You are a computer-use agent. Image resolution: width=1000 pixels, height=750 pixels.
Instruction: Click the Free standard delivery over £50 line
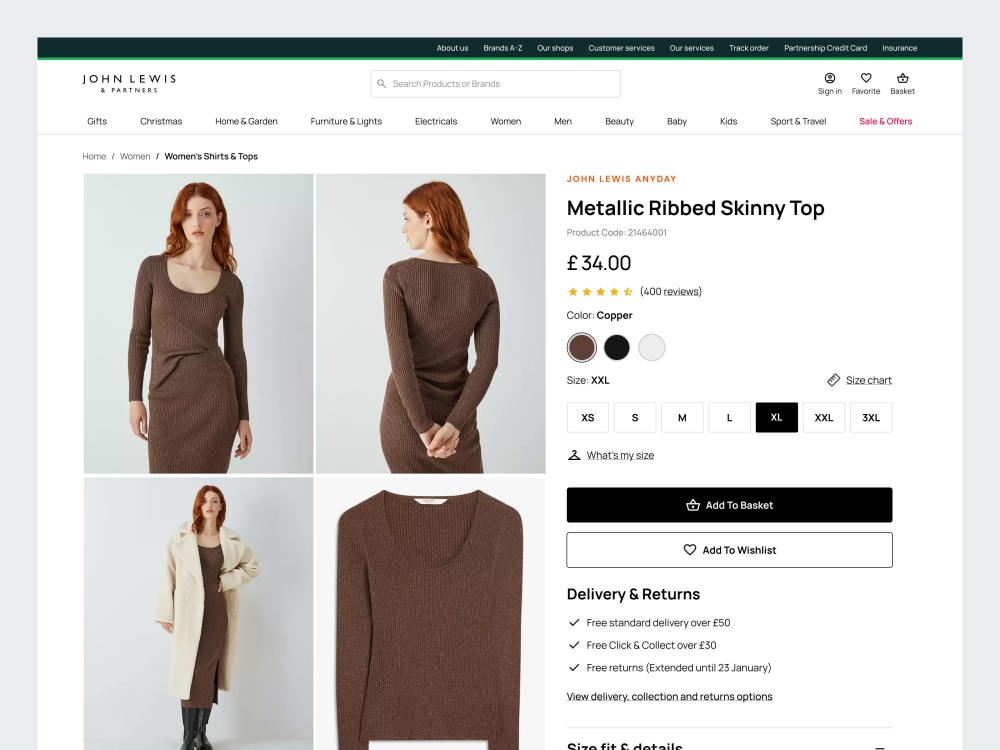pos(658,622)
